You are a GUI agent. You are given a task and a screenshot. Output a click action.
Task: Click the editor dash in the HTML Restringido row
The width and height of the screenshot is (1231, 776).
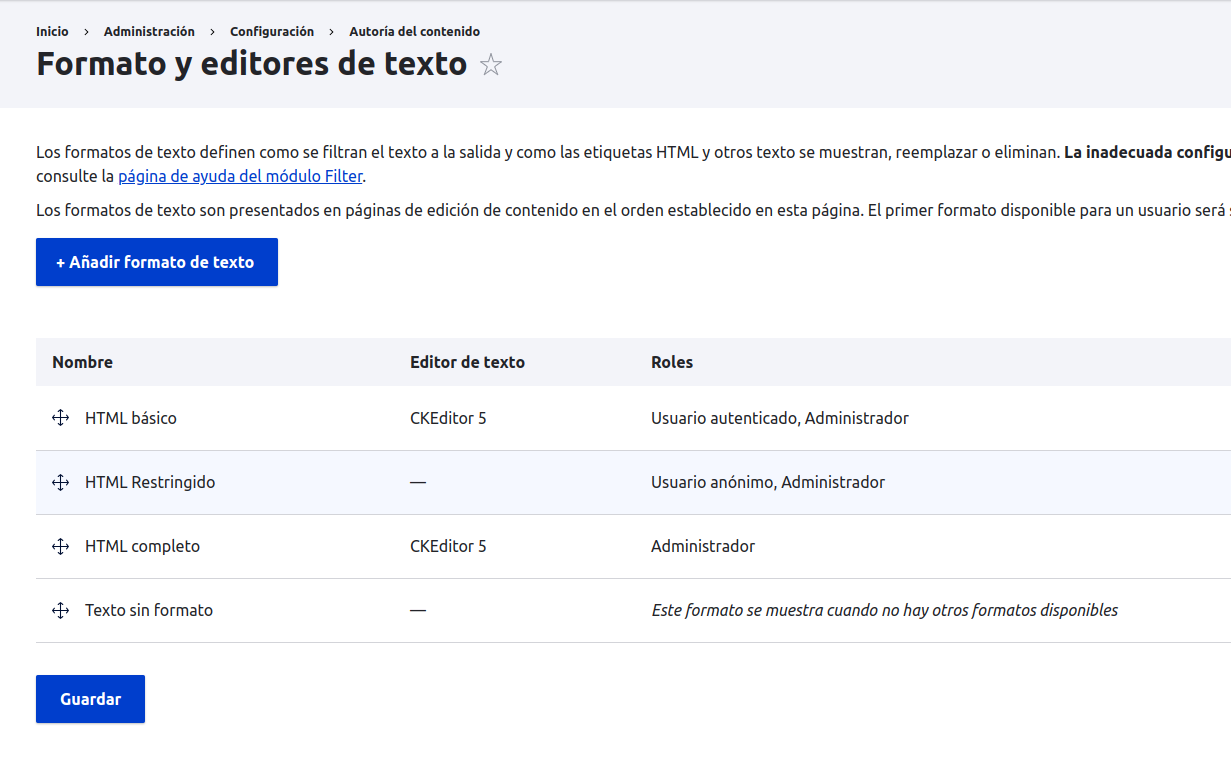[418, 482]
